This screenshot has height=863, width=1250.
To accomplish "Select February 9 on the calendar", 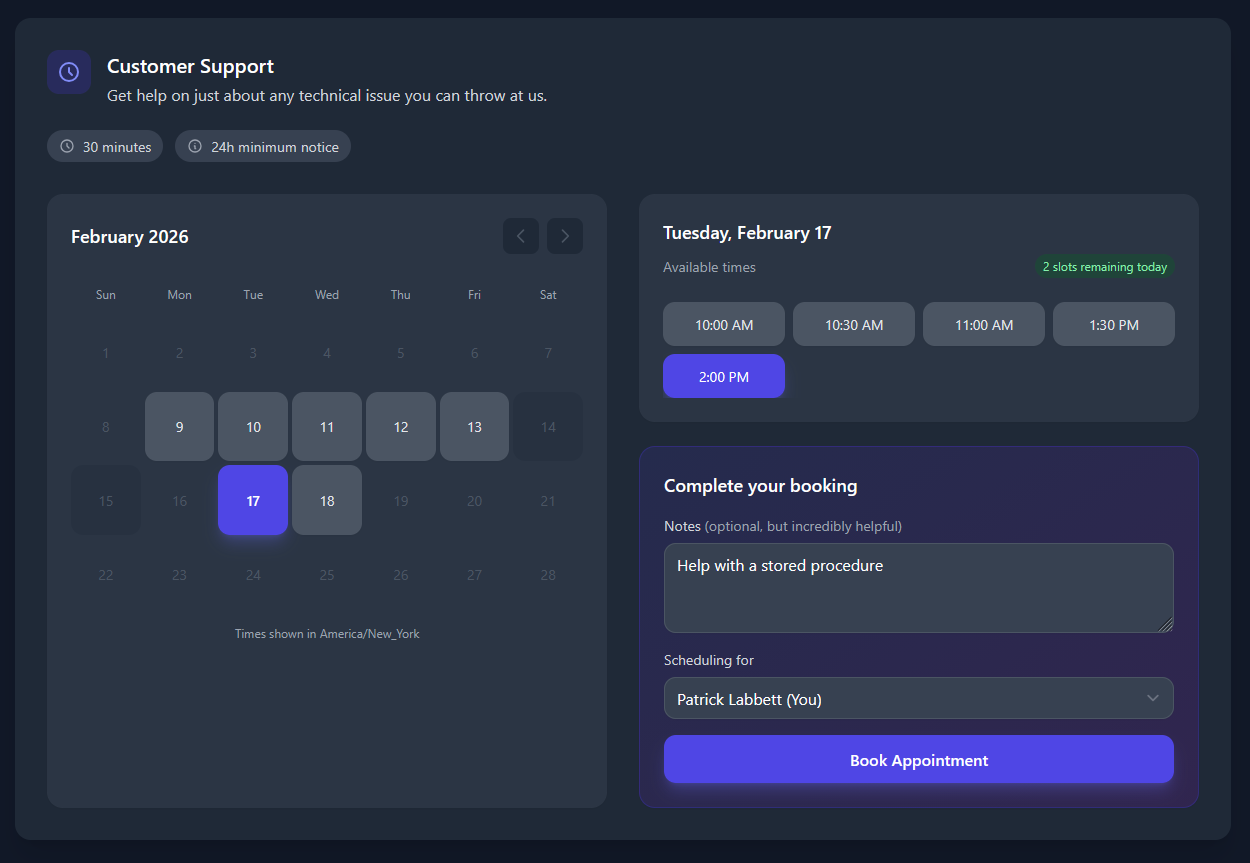I will [x=180, y=427].
